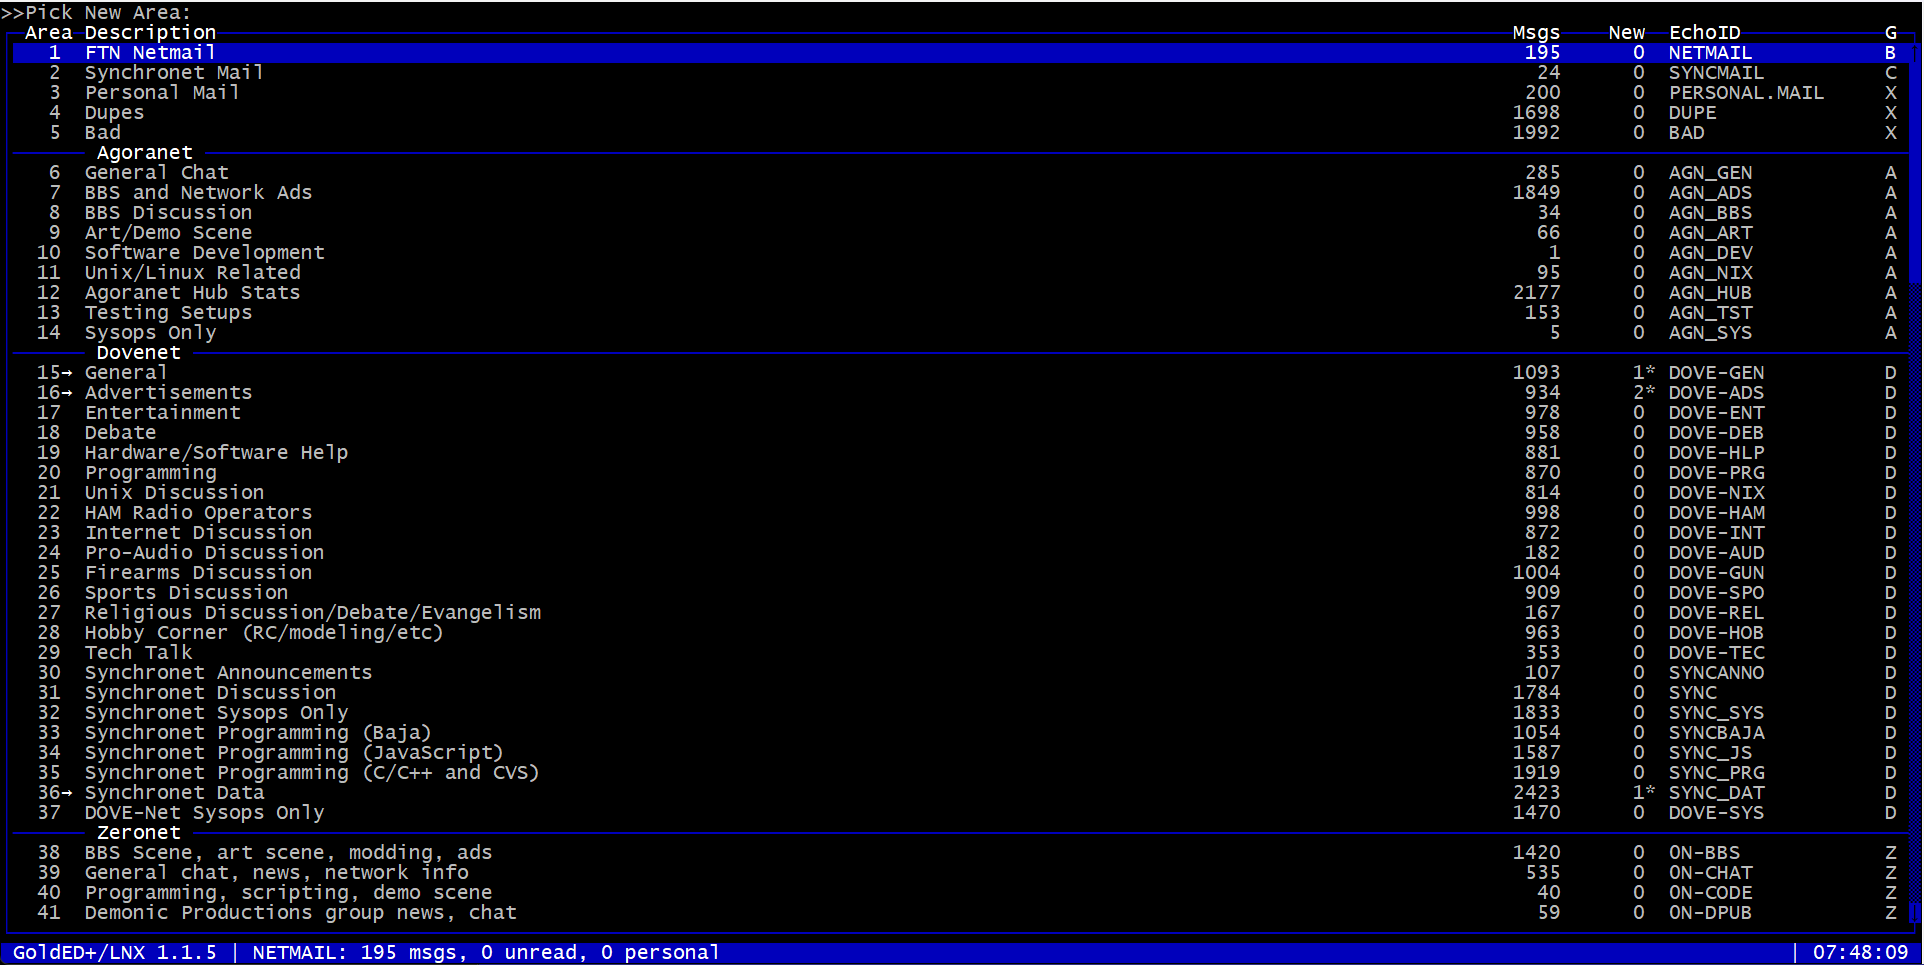Click the GoldED+/LNX 1.1.5 status text
Image resolution: width=1924 pixels, height=965 pixels.
114,953
